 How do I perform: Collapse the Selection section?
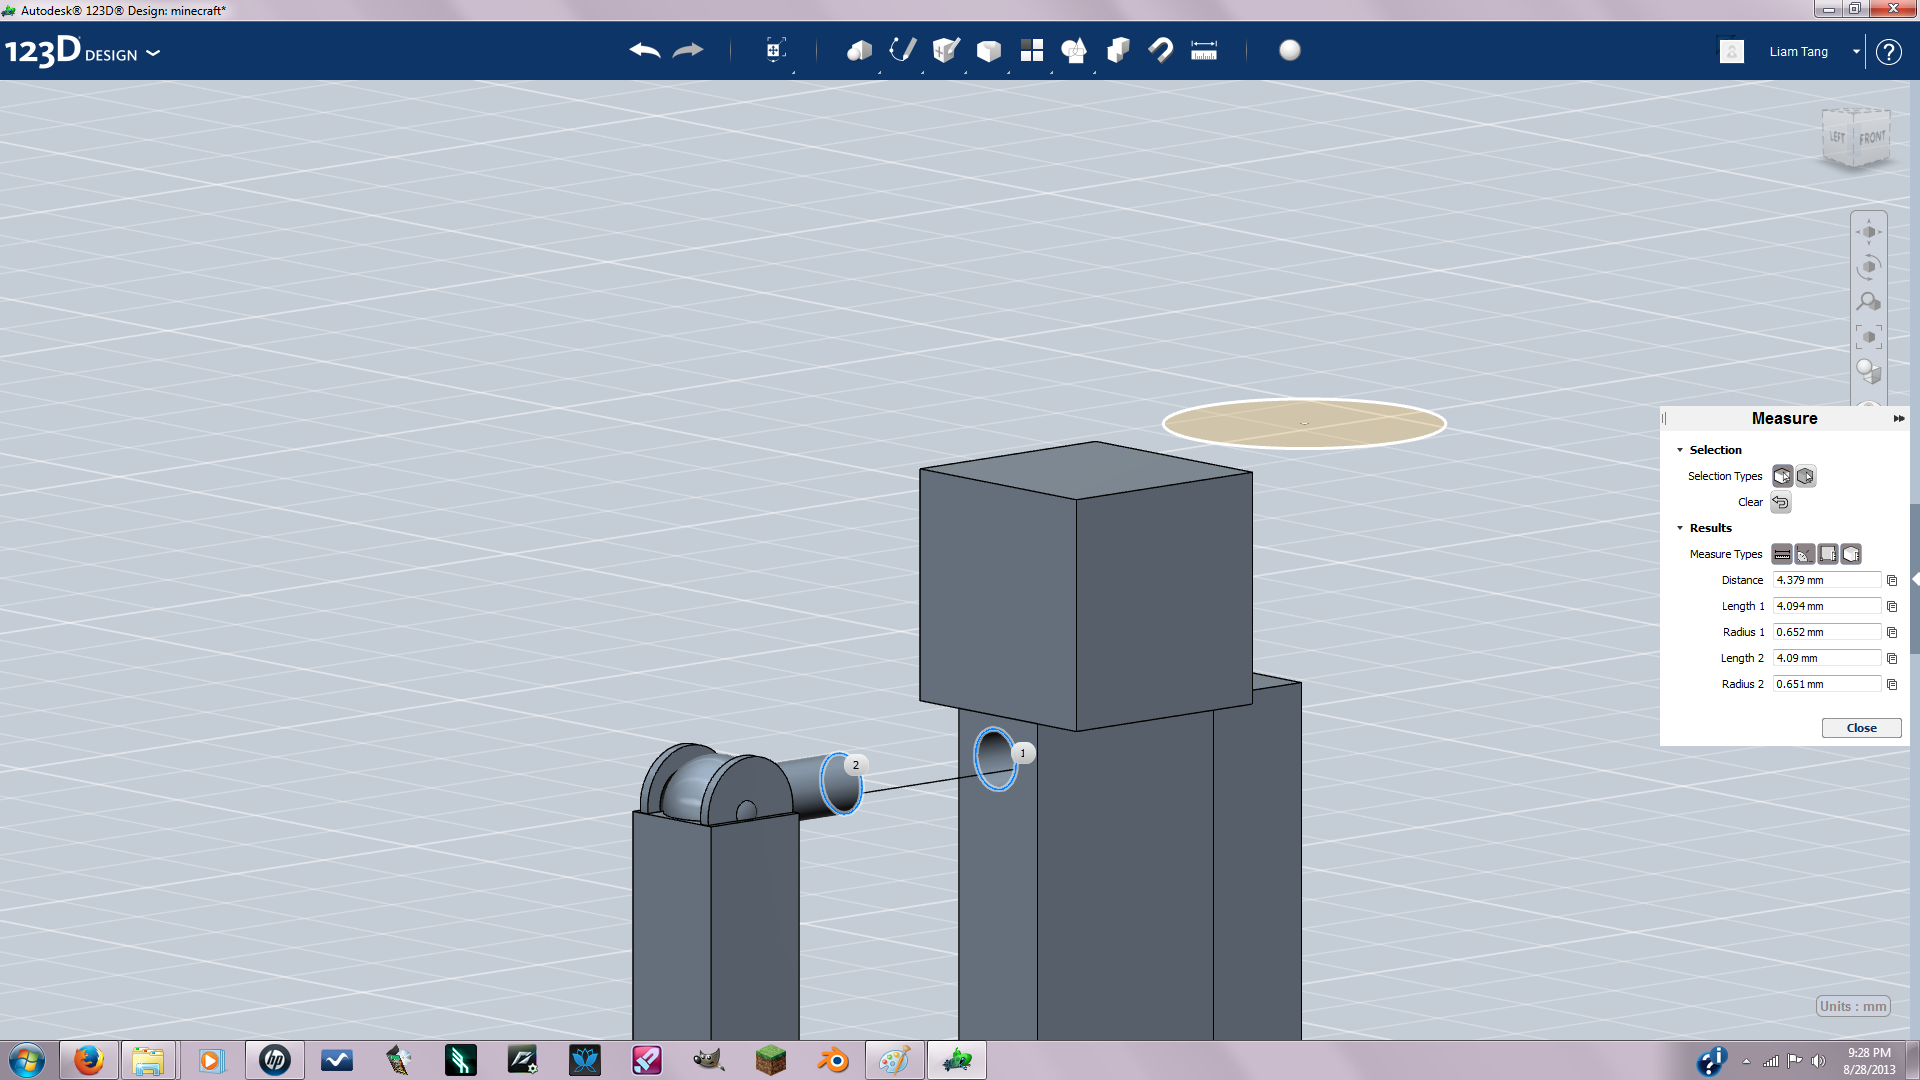click(1680, 450)
